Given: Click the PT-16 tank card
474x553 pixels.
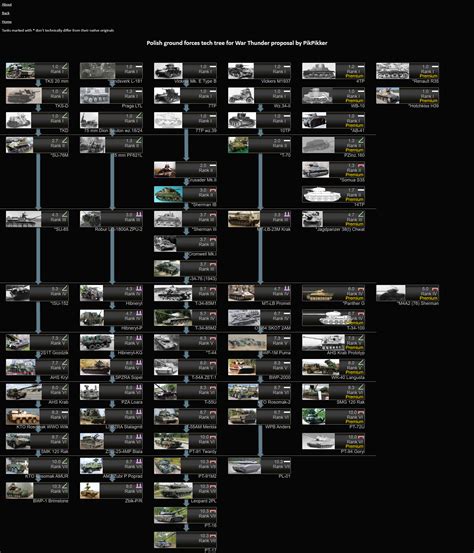Looking at the screenshot, I should (x=185, y=515).
